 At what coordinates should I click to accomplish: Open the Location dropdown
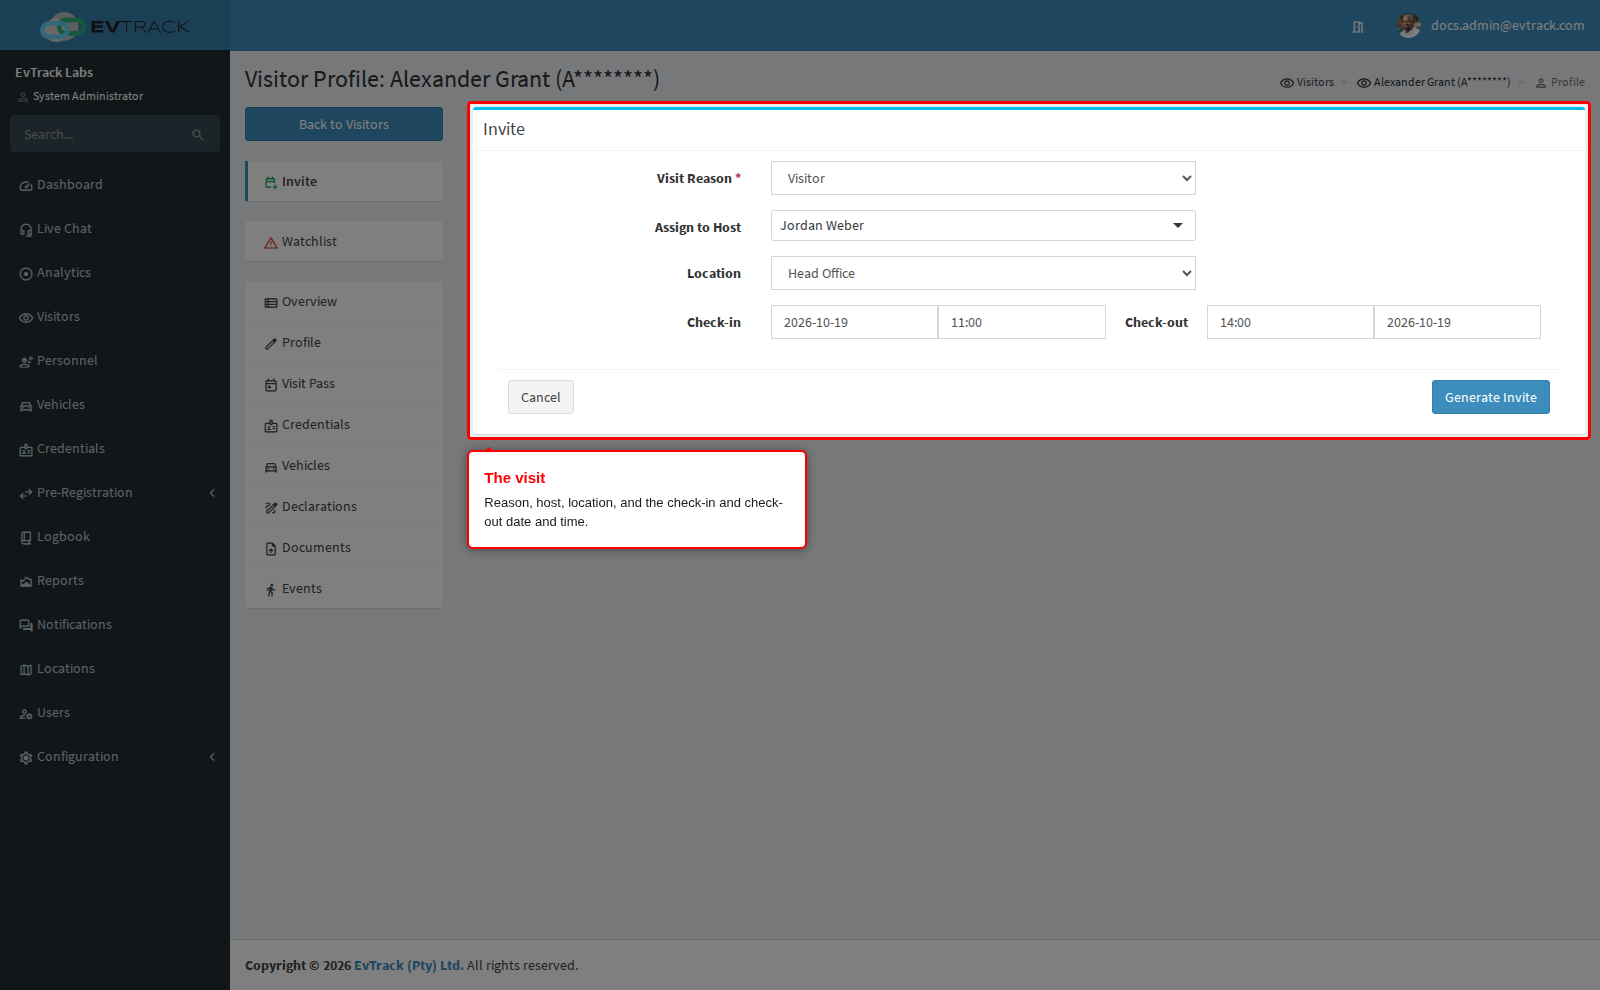click(983, 273)
